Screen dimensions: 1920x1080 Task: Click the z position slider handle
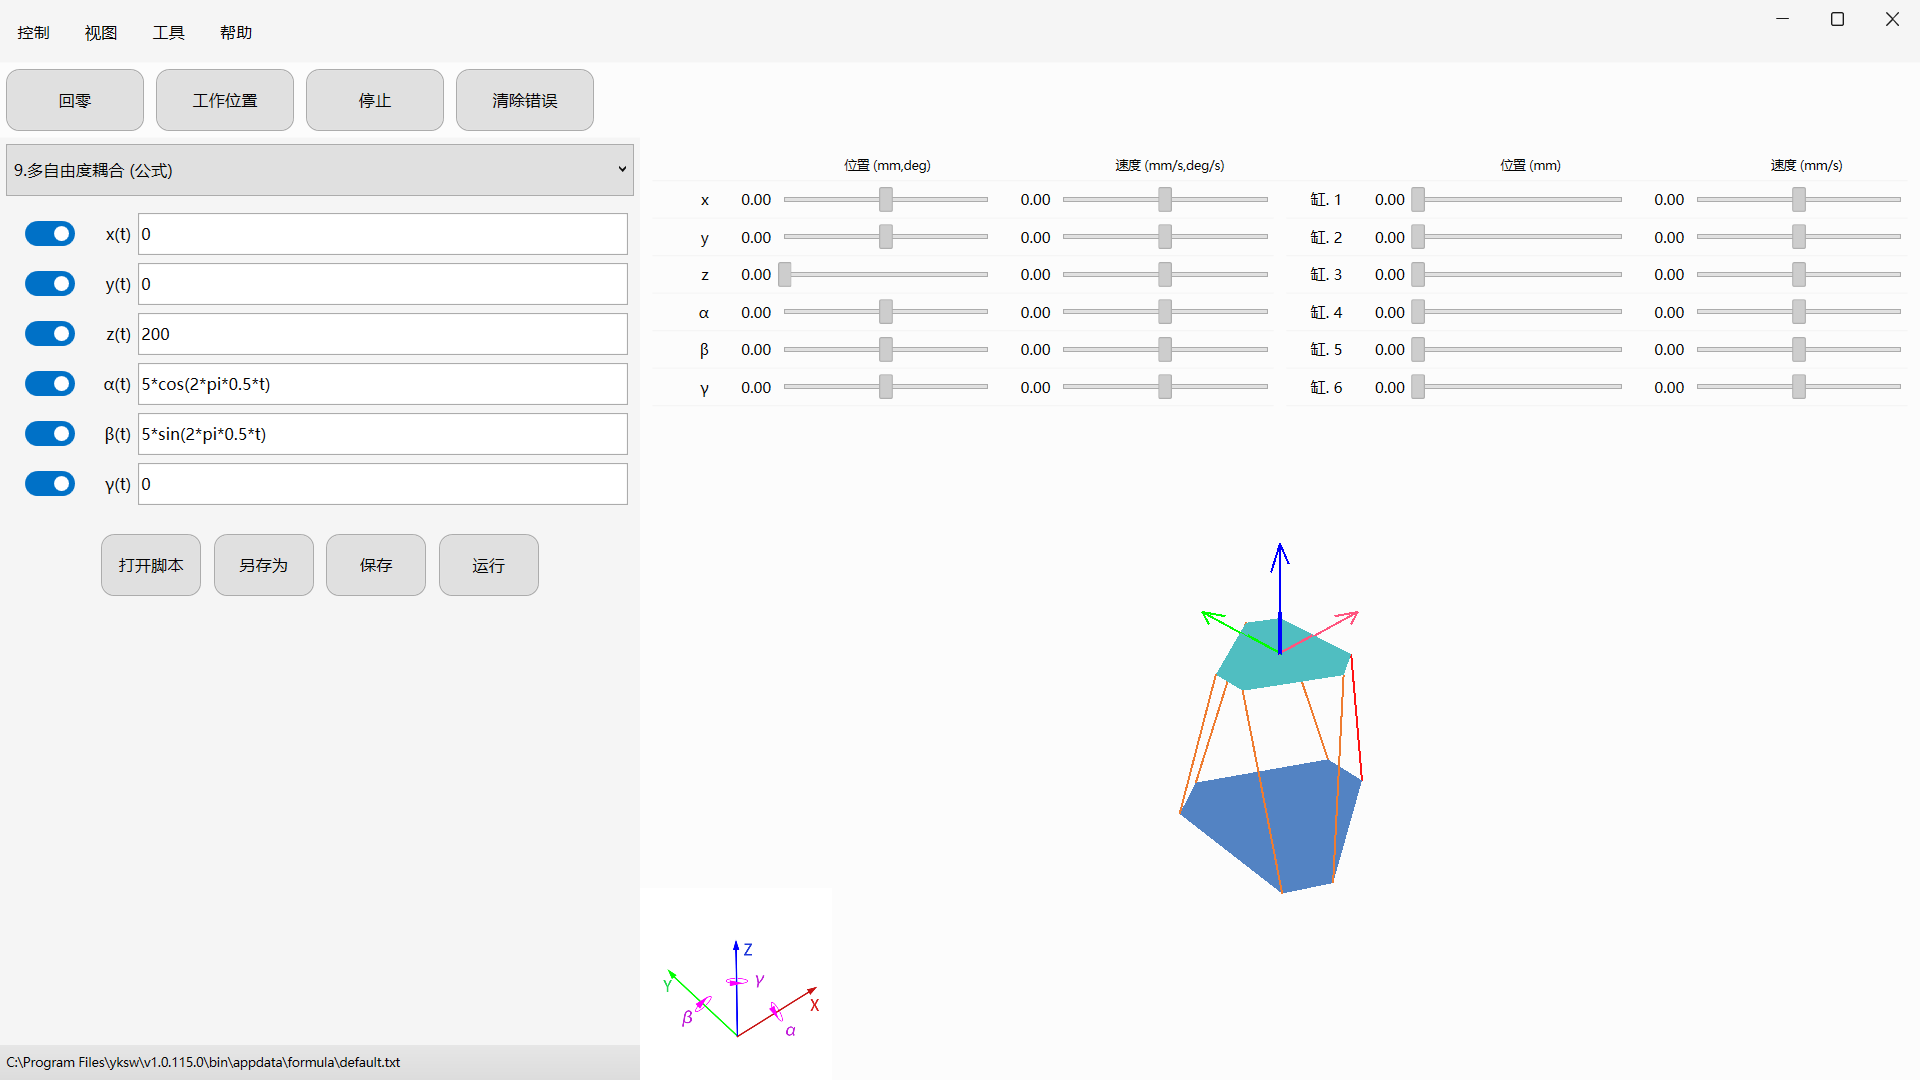pyautogui.click(x=785, y=274)
